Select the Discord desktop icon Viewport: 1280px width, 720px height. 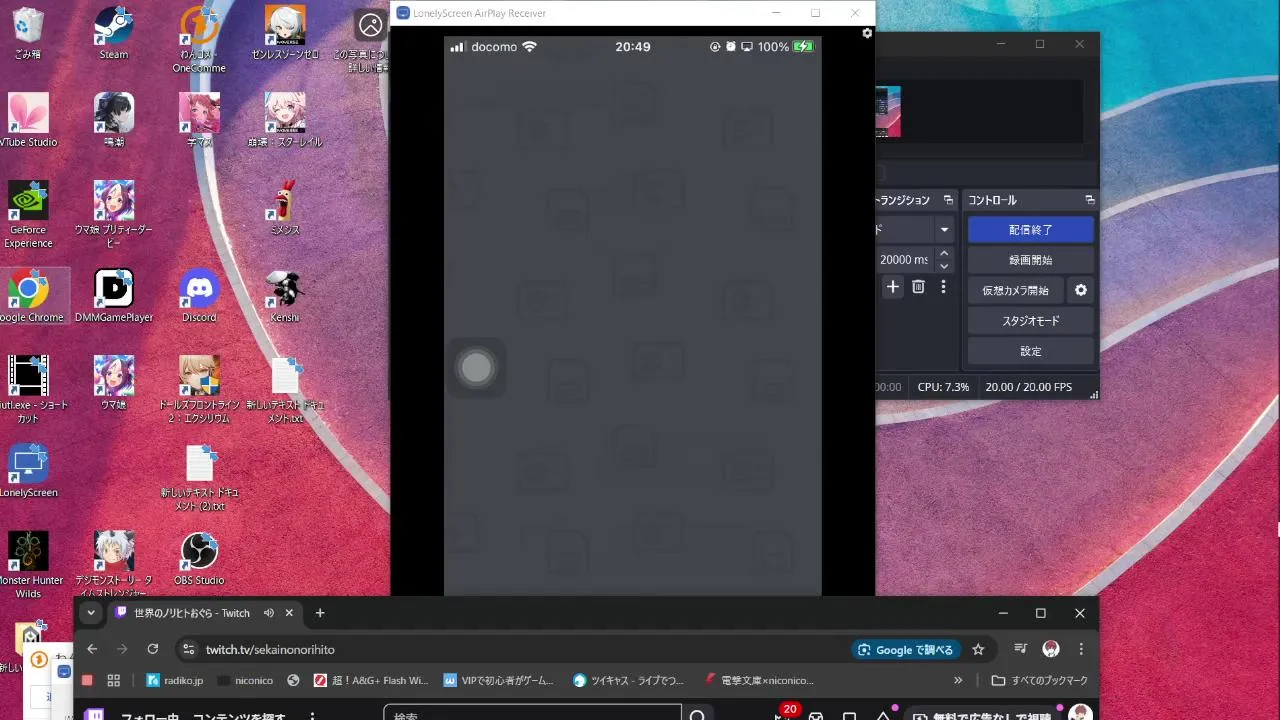(x=199, y=295)
